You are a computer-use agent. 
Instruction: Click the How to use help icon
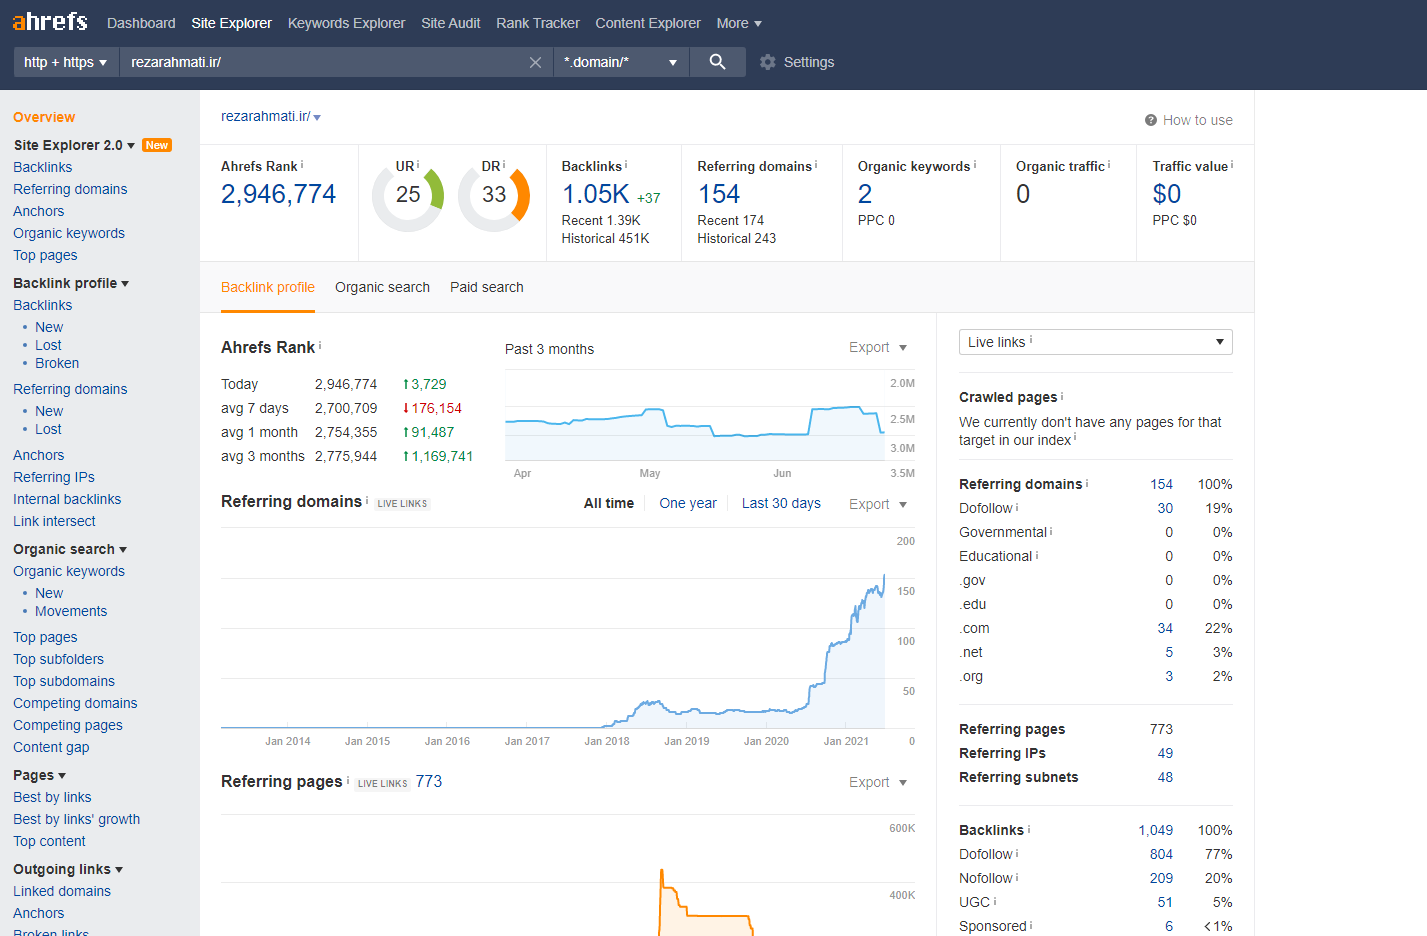1151,120
